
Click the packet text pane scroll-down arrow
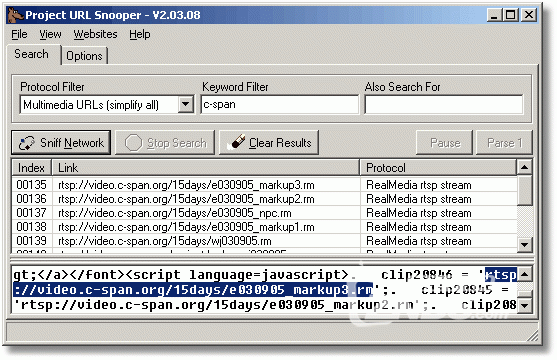pyautogui.click(x=524, y=305)
